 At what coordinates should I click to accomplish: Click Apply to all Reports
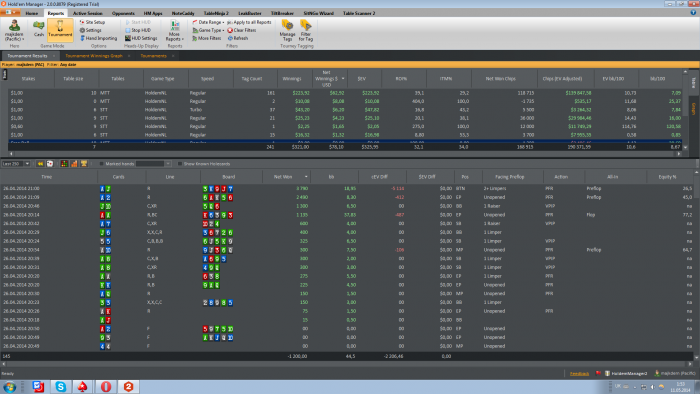coord(249,22)
